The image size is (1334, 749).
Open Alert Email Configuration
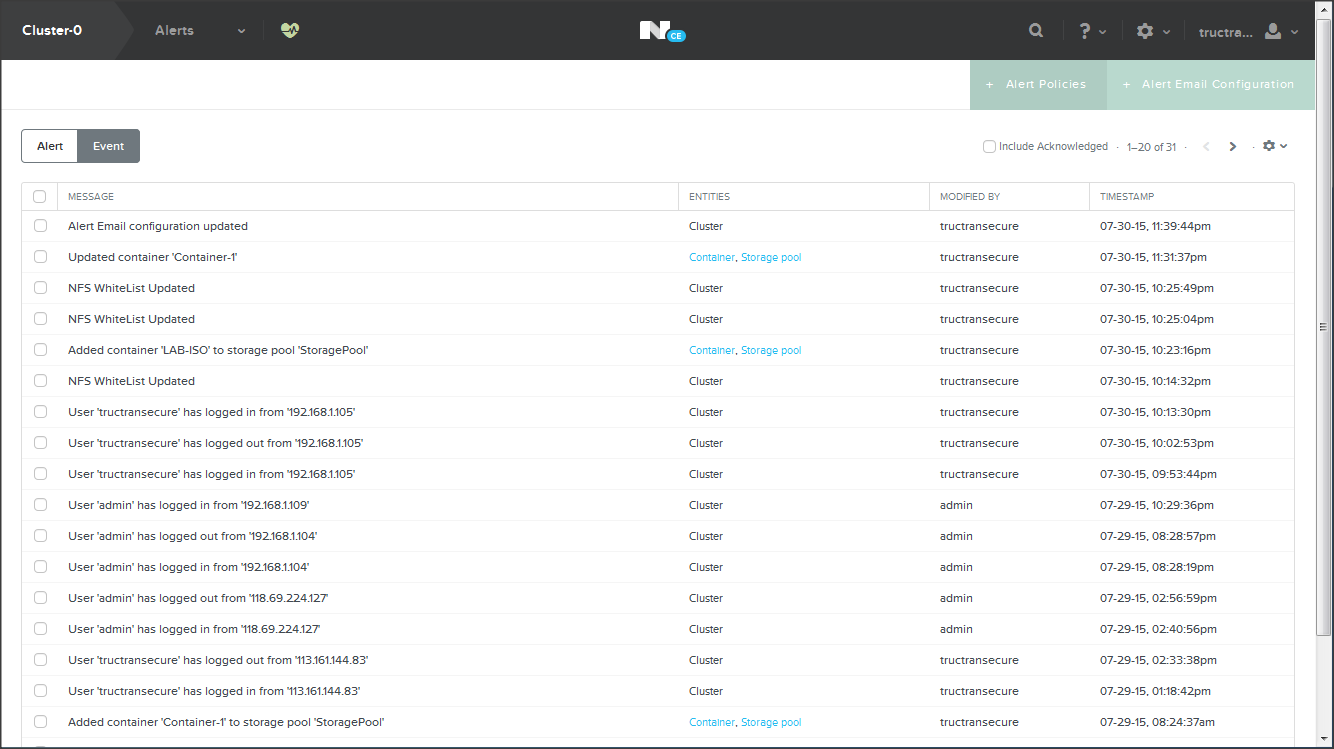tap(1210, 85)
